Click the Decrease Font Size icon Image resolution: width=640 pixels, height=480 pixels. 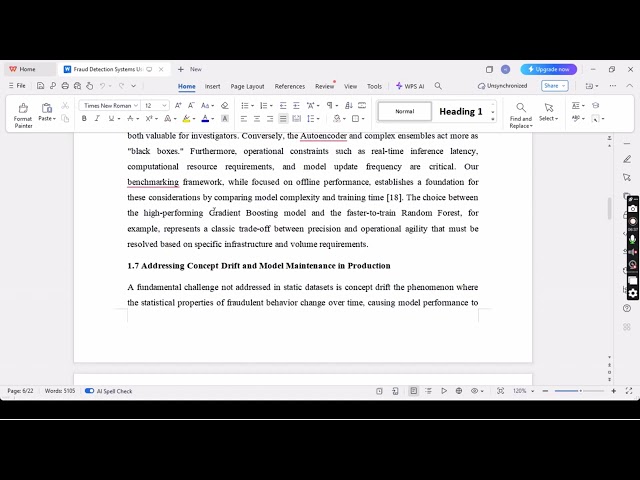[191, 105]
